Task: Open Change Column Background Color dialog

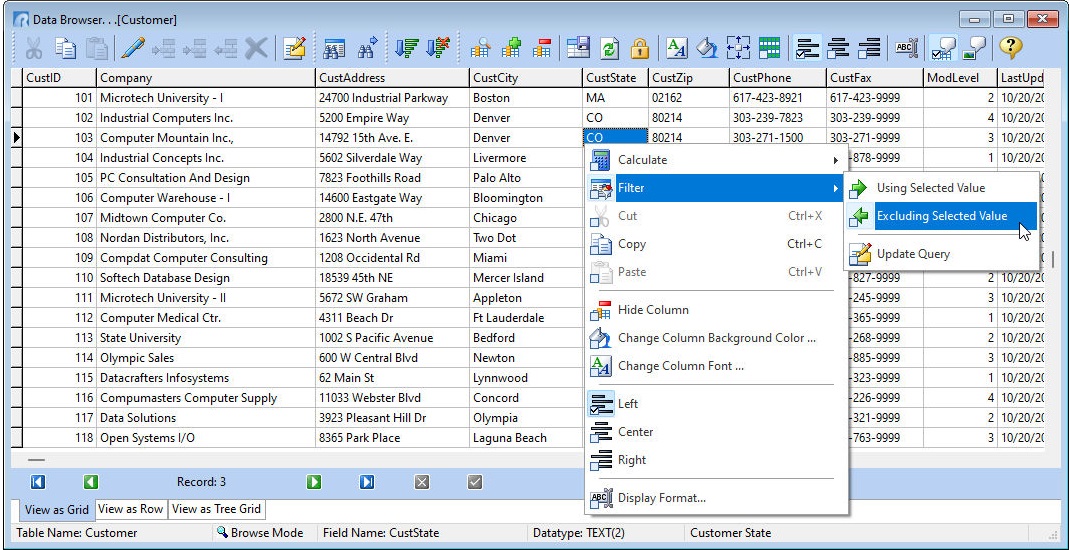Action: [x=716, y=338]
